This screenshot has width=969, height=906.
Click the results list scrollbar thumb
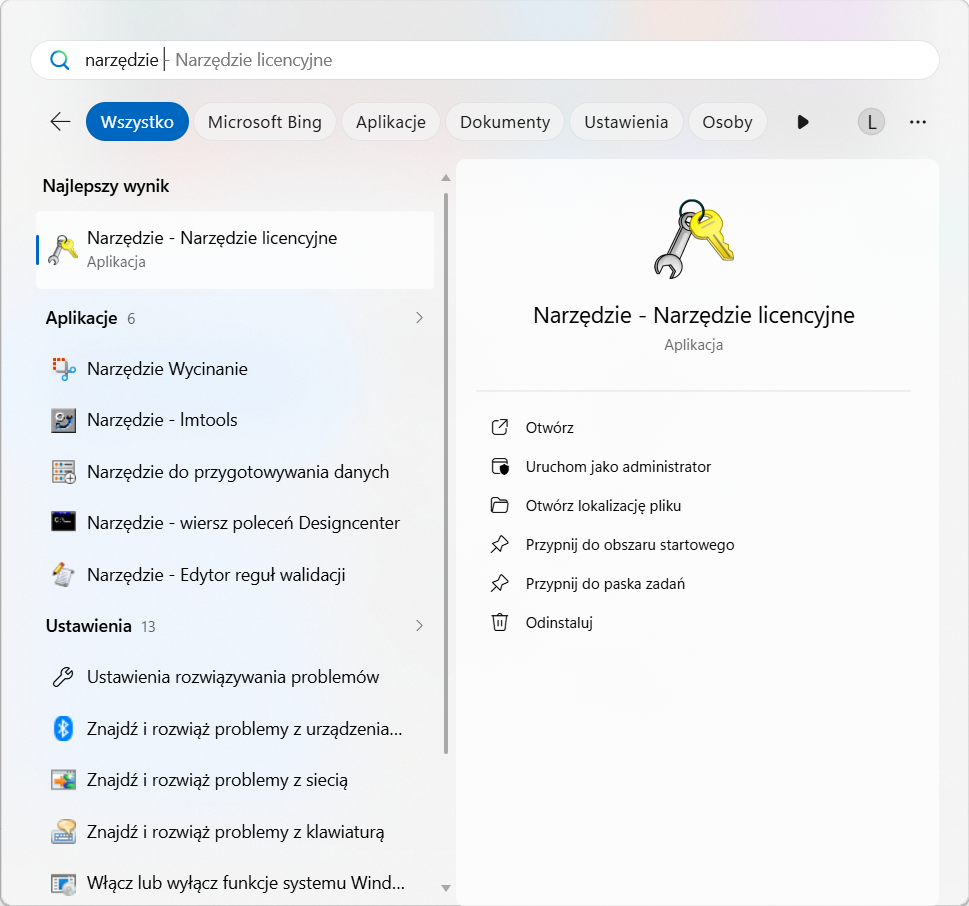446,473
